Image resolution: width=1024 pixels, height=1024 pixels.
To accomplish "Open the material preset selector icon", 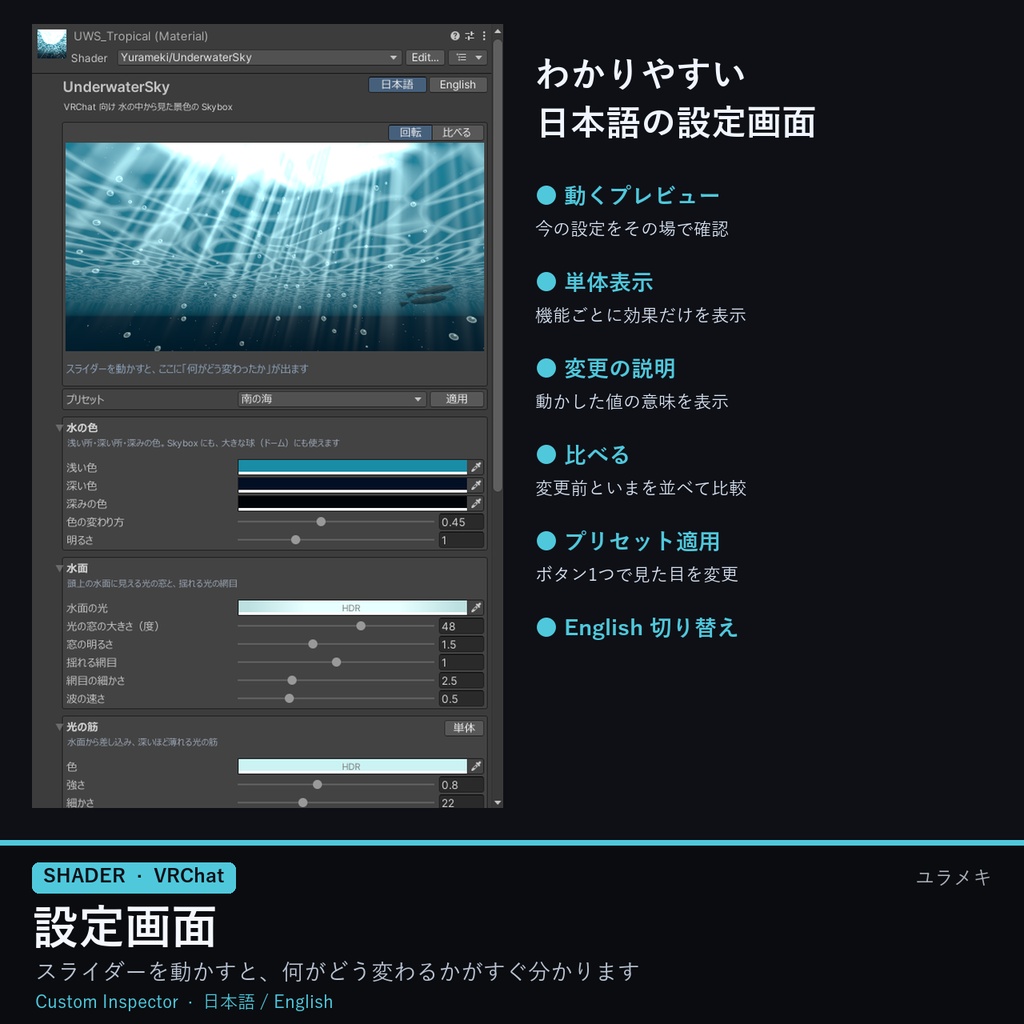I will click(x=470, y=36).
